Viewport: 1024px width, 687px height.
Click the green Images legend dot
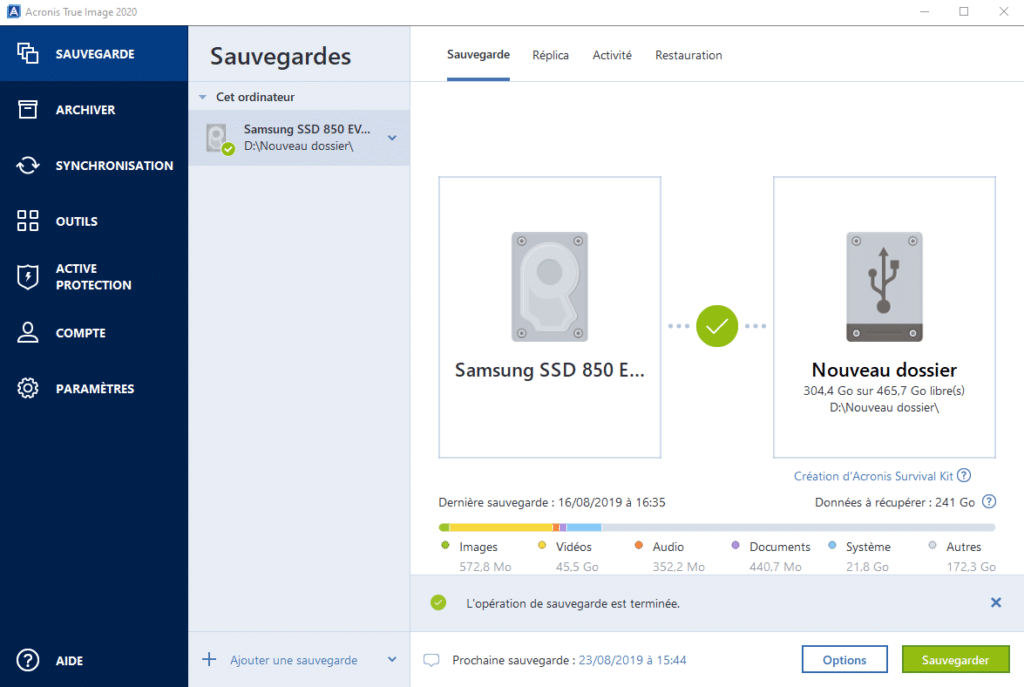[x=445, y=545]
